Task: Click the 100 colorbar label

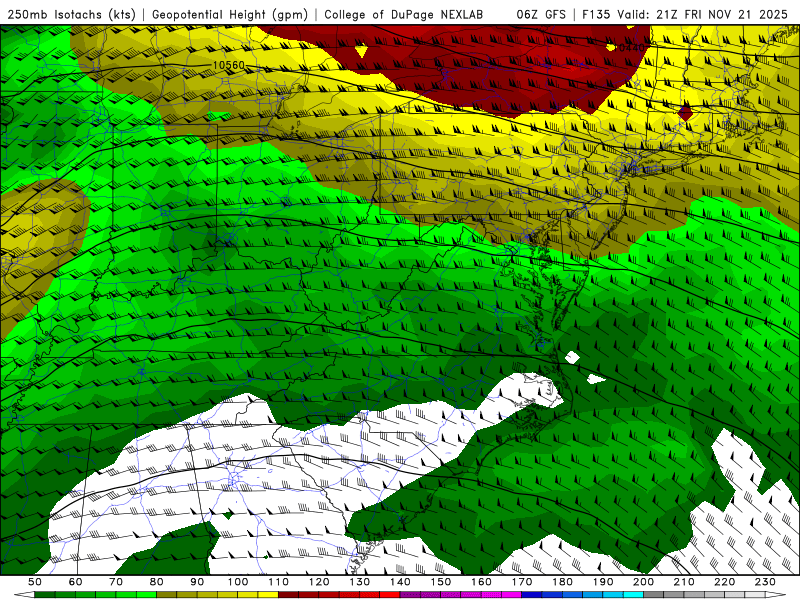Action: (238, 582)
